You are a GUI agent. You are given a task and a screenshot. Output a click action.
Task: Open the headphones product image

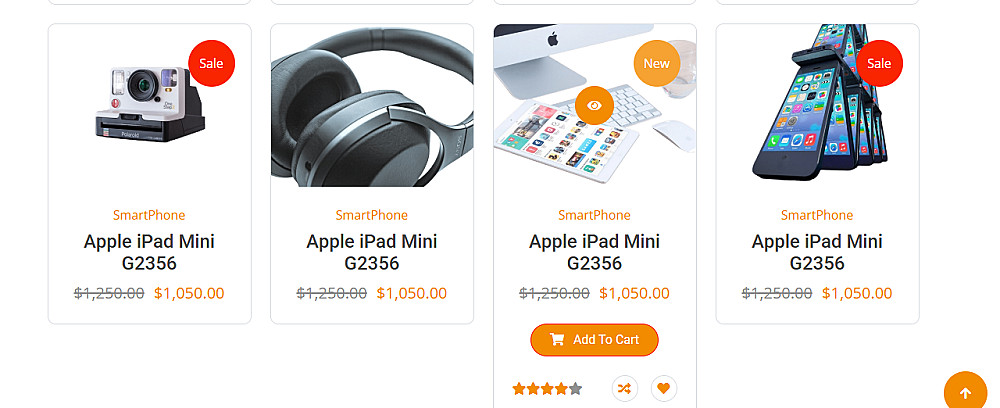[x=372, y=105]
